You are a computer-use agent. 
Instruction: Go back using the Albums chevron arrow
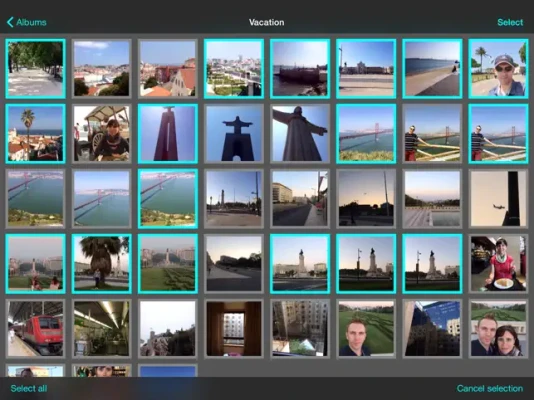[x=10, y=22]
